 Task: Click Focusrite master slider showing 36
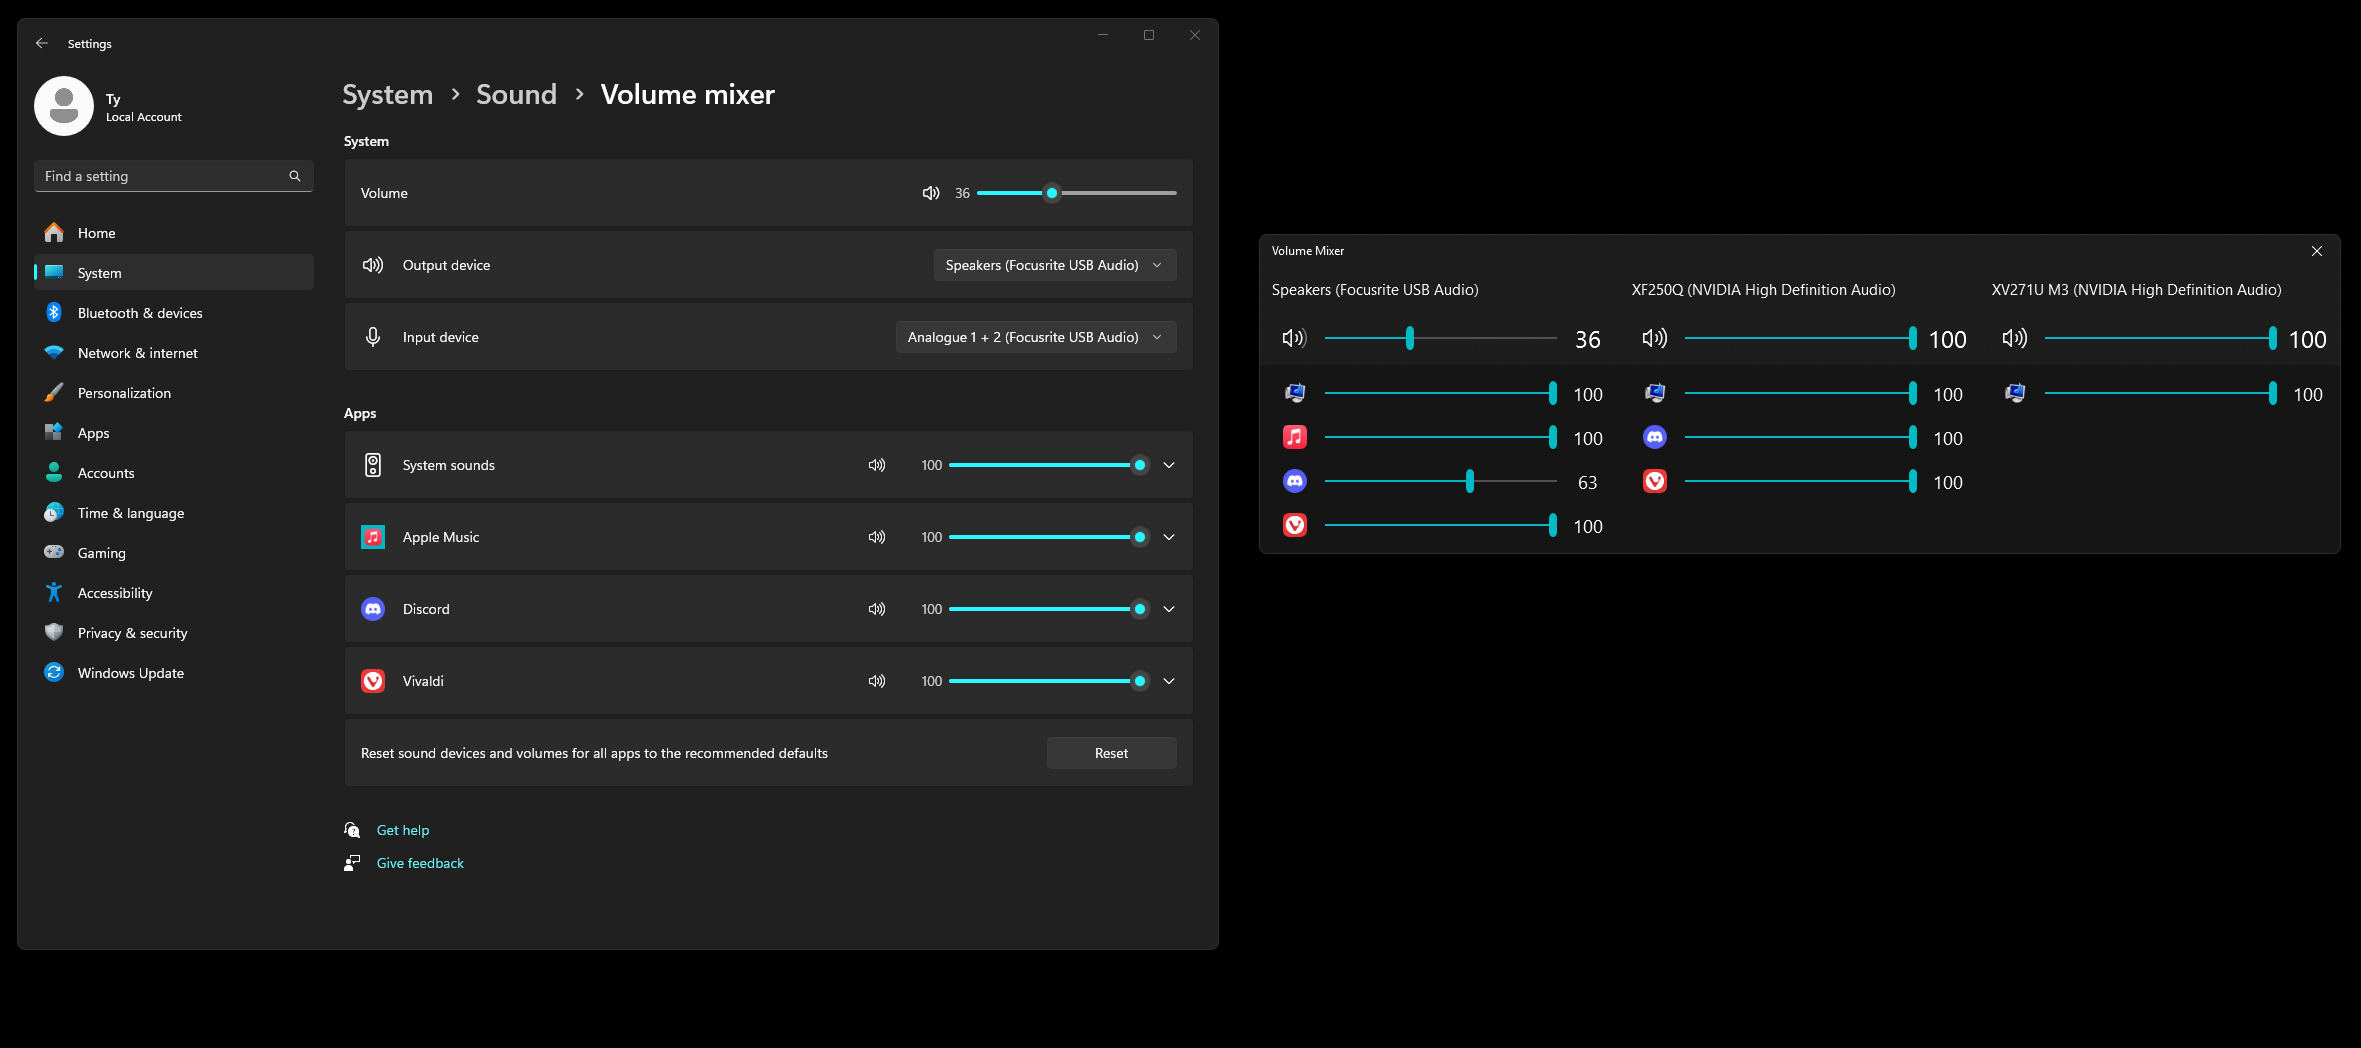(1440, 338)
